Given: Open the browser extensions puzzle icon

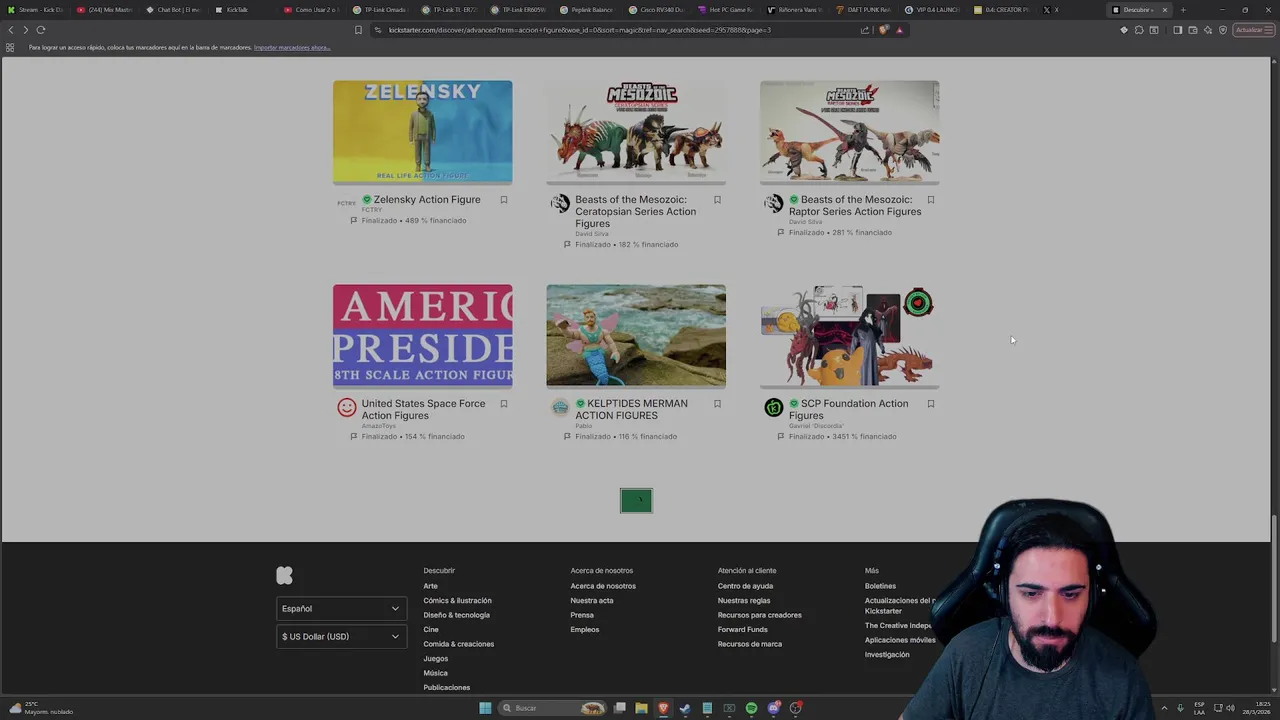Looking at the screenshot, I should click(1139, 30).
